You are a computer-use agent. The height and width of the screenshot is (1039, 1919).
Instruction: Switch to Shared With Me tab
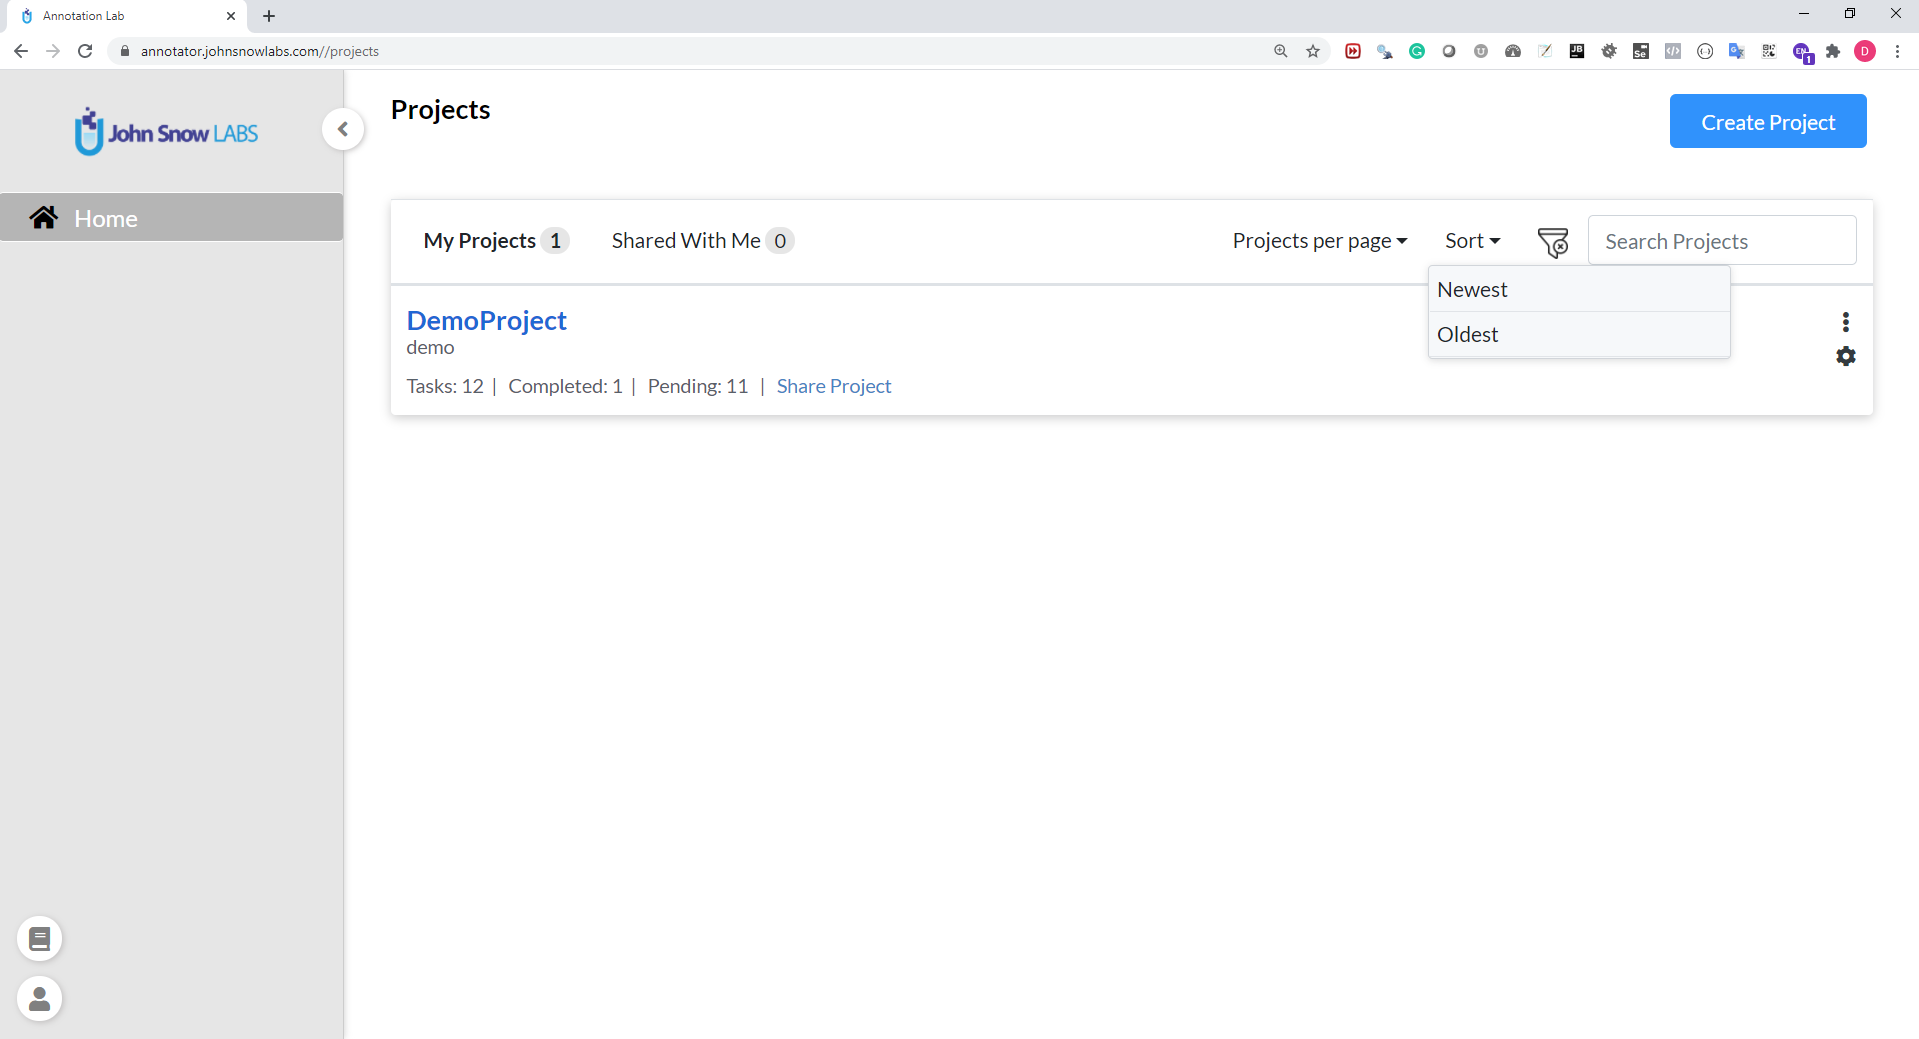click(x=702, y=241)
